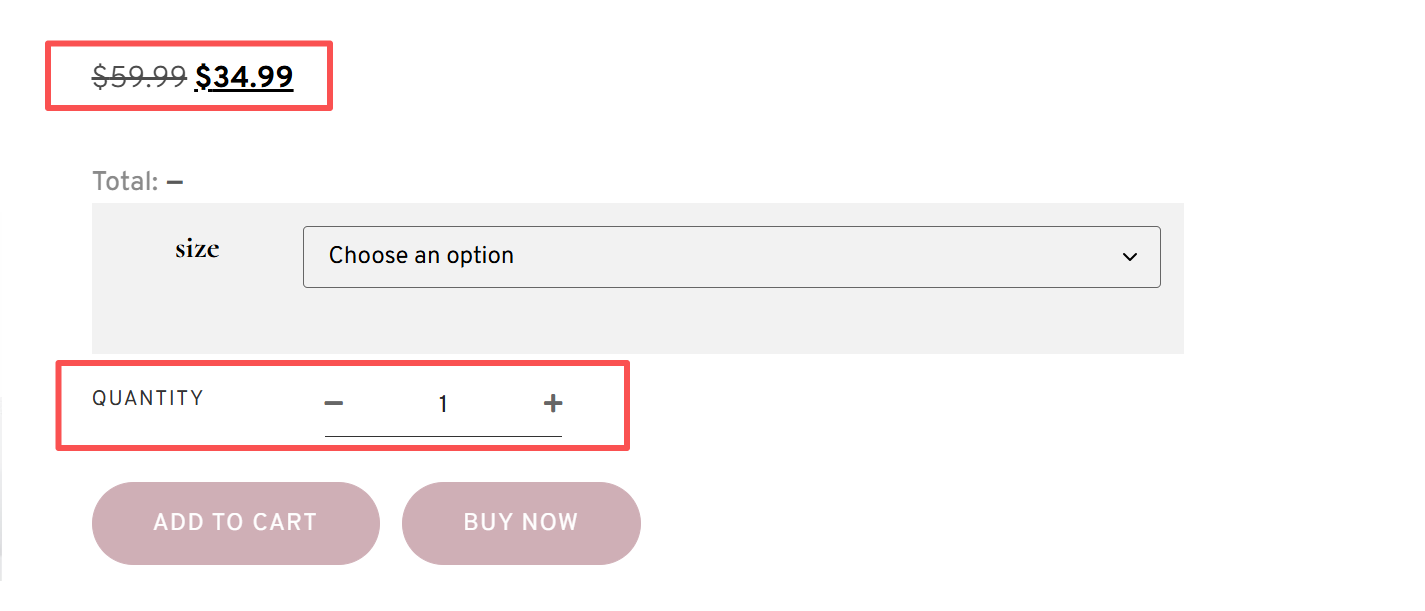Click the crossed-out $59.99 original price

coord(139,77)
